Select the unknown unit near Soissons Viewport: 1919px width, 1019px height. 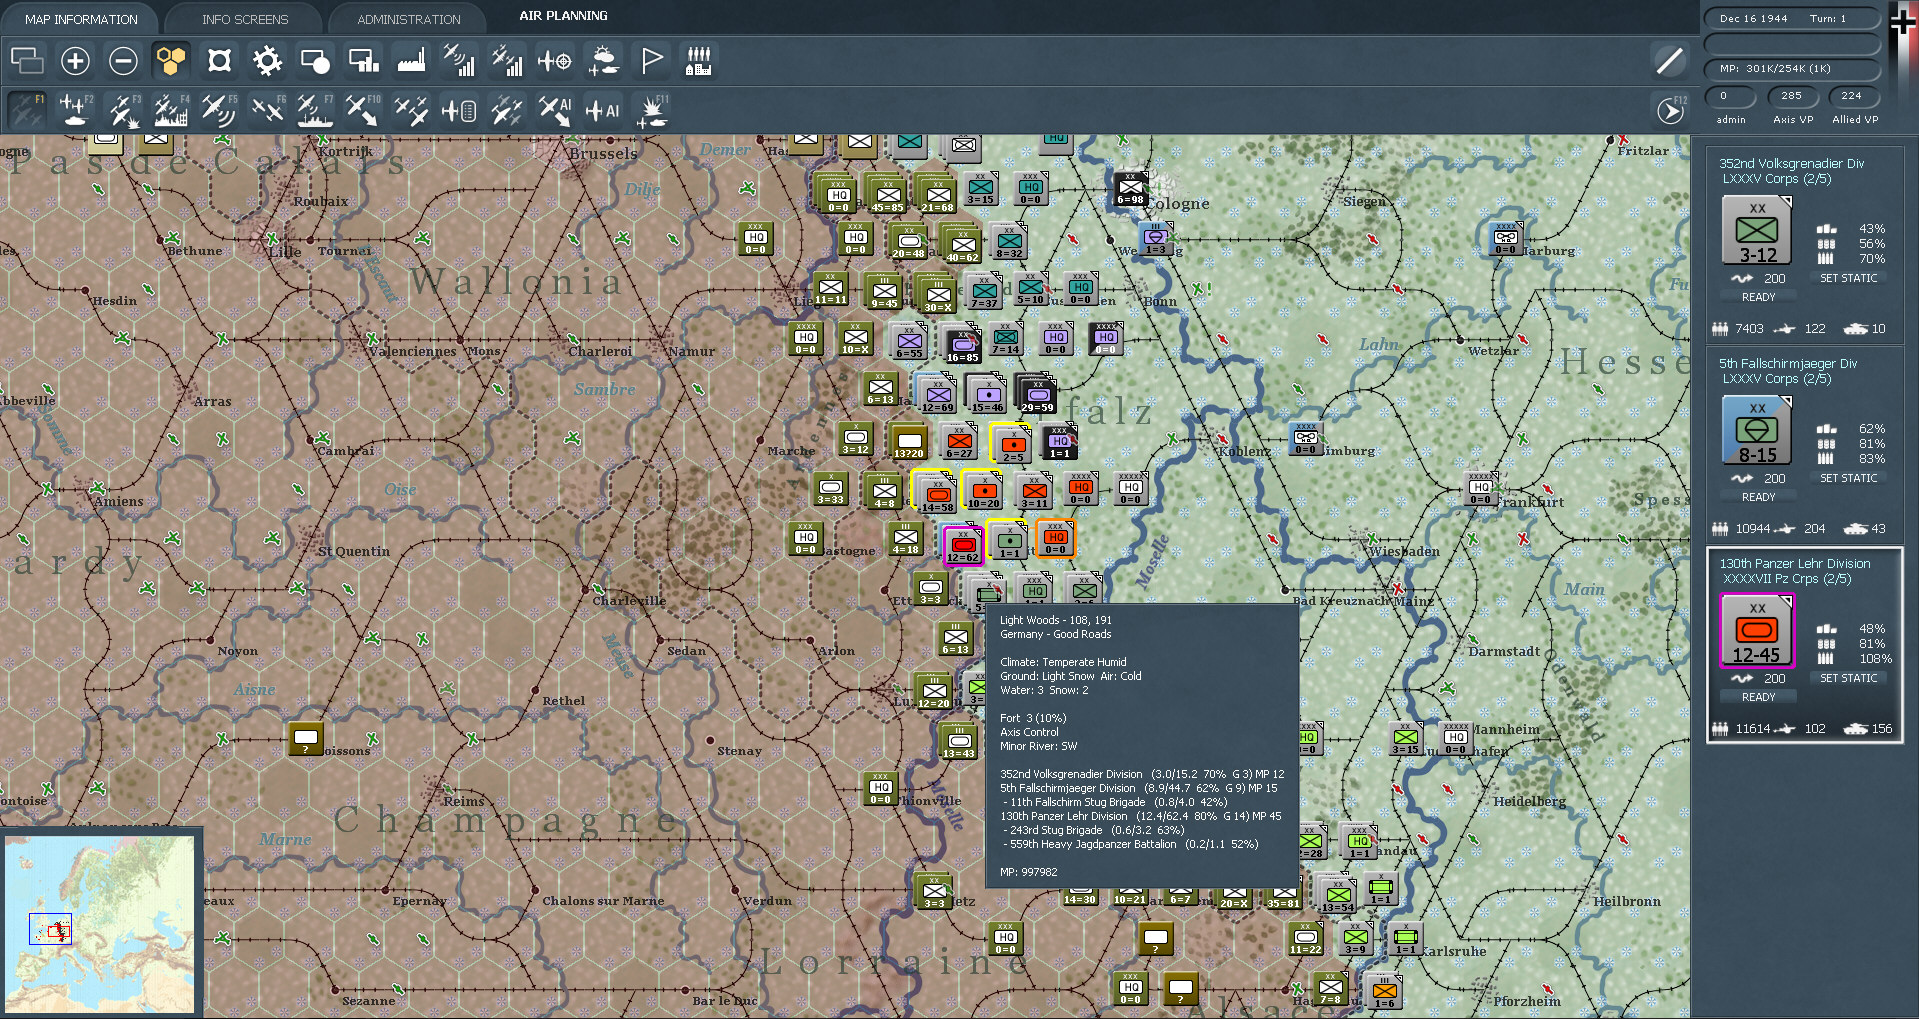pos(305,739)
